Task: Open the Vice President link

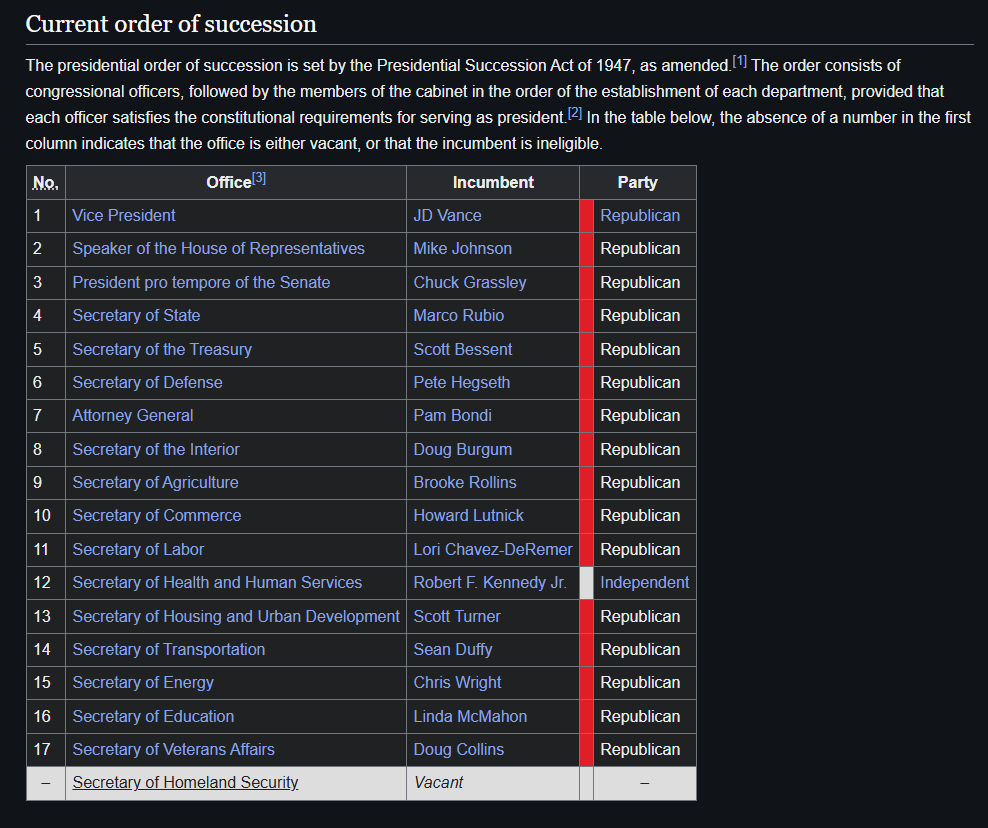Action: (x=124, y=216)
